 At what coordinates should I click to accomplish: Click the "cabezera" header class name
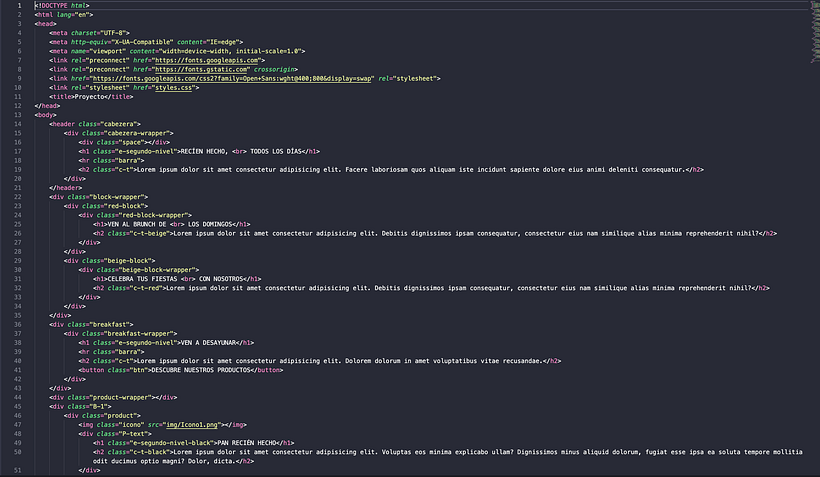[119, 124]
